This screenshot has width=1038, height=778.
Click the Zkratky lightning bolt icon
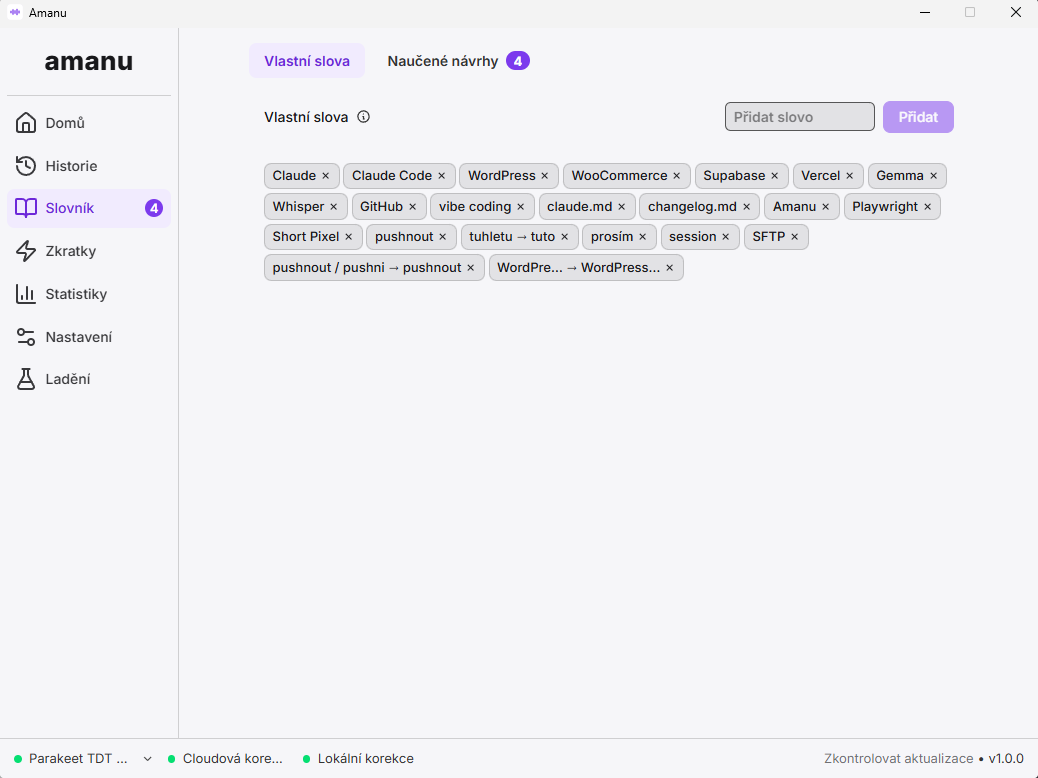26,251
